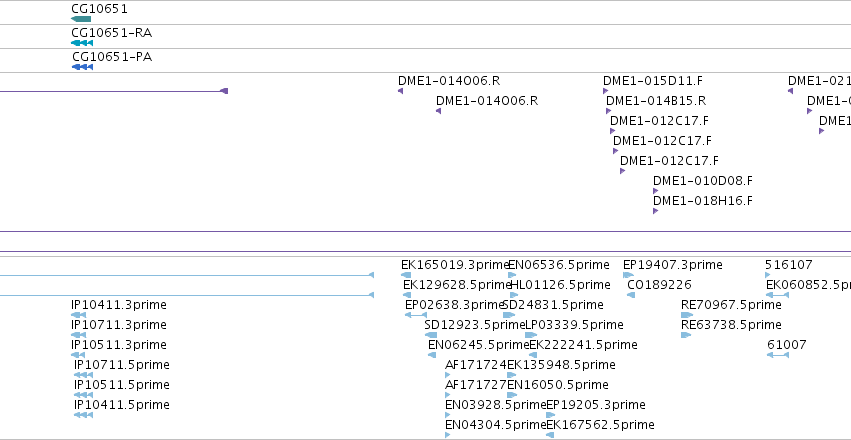This screenshot has height=440, width=851.
Task: Select the IP10511.5prime label
Action: tap(122, 385)
